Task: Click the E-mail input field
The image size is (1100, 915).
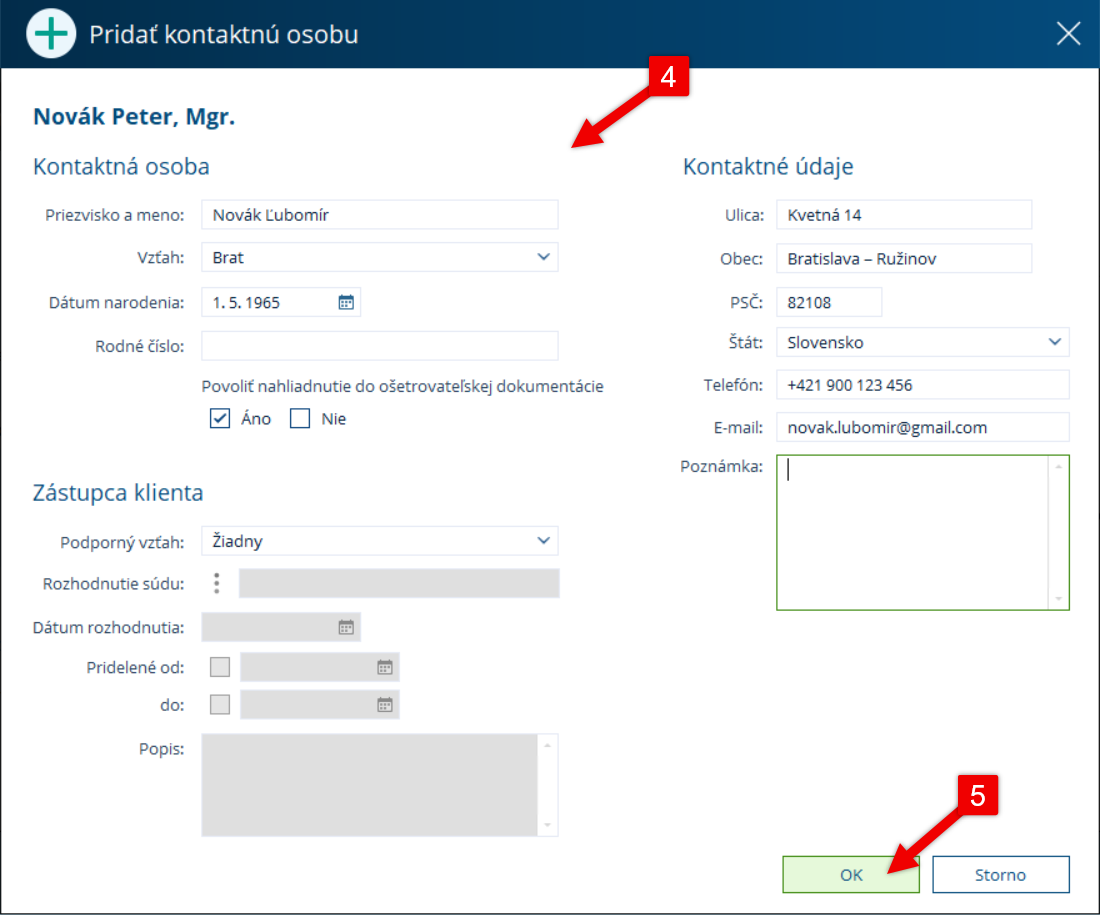Action: click(923, 427)
